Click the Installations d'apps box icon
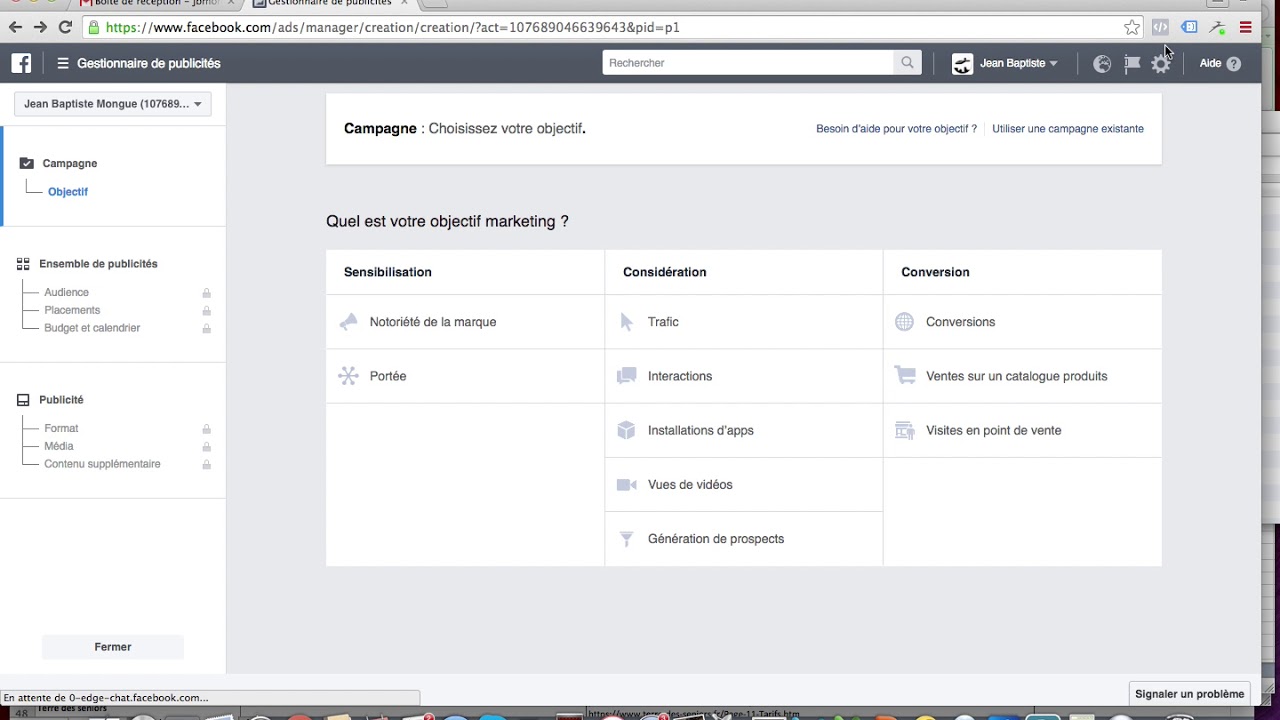This screenshot has width=1280, height=720. [x=627, y=430]
